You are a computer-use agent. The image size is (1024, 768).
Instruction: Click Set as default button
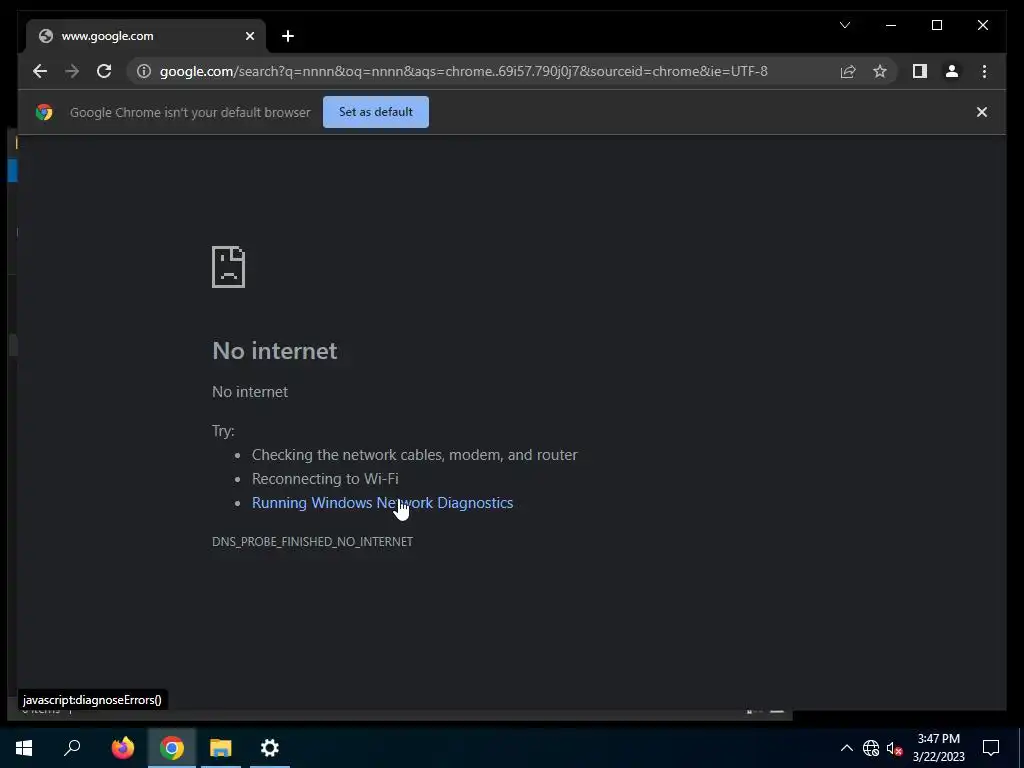tap(376, 112)
